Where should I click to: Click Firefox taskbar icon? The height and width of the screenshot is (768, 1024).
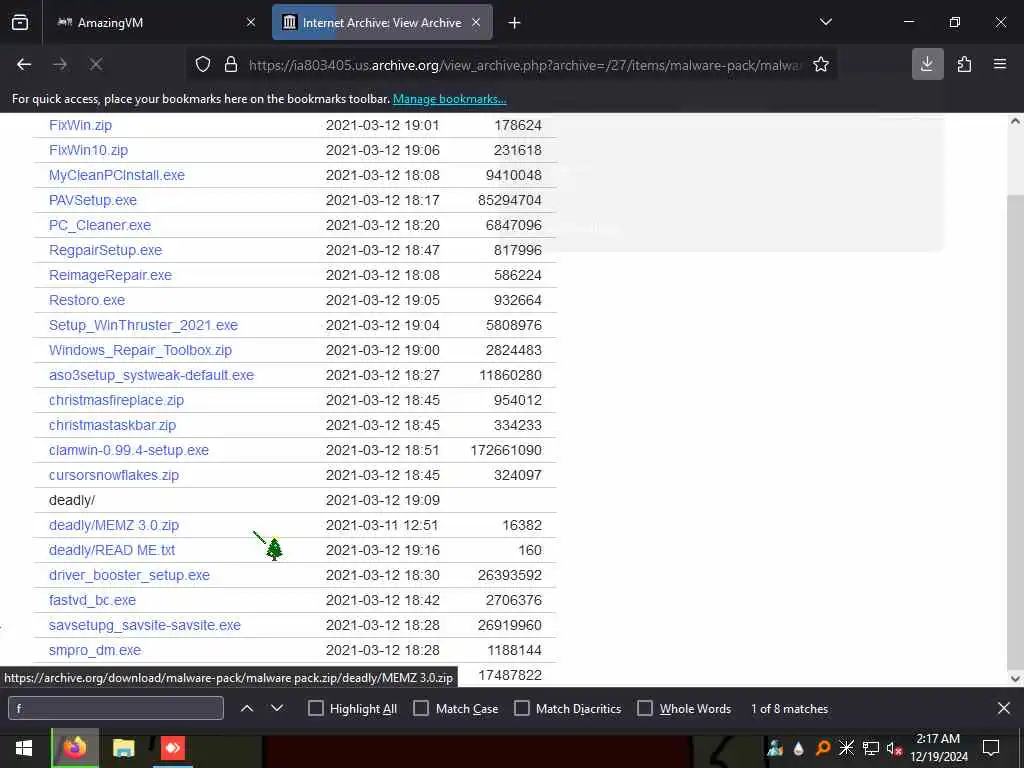coord(75,748)
